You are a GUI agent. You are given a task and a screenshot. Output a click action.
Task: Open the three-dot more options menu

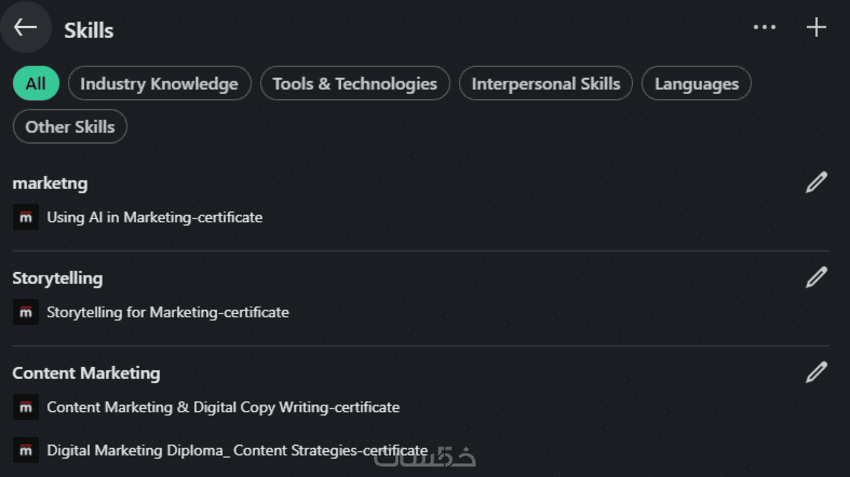[764, 28]
